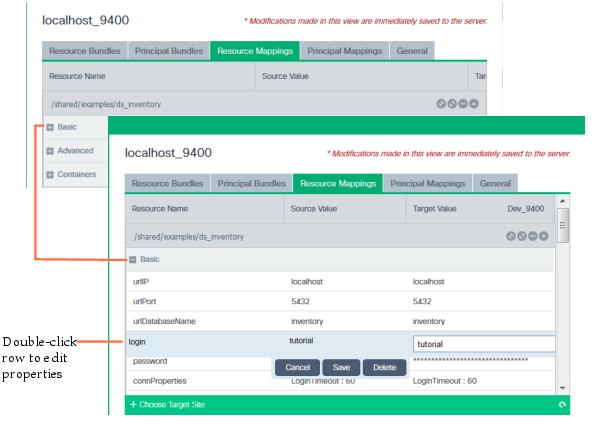Switch to the Principal Mappings tab in the back panel
Image resolution: width=601 pixels, height=438 pixels.
click(345, 51)
